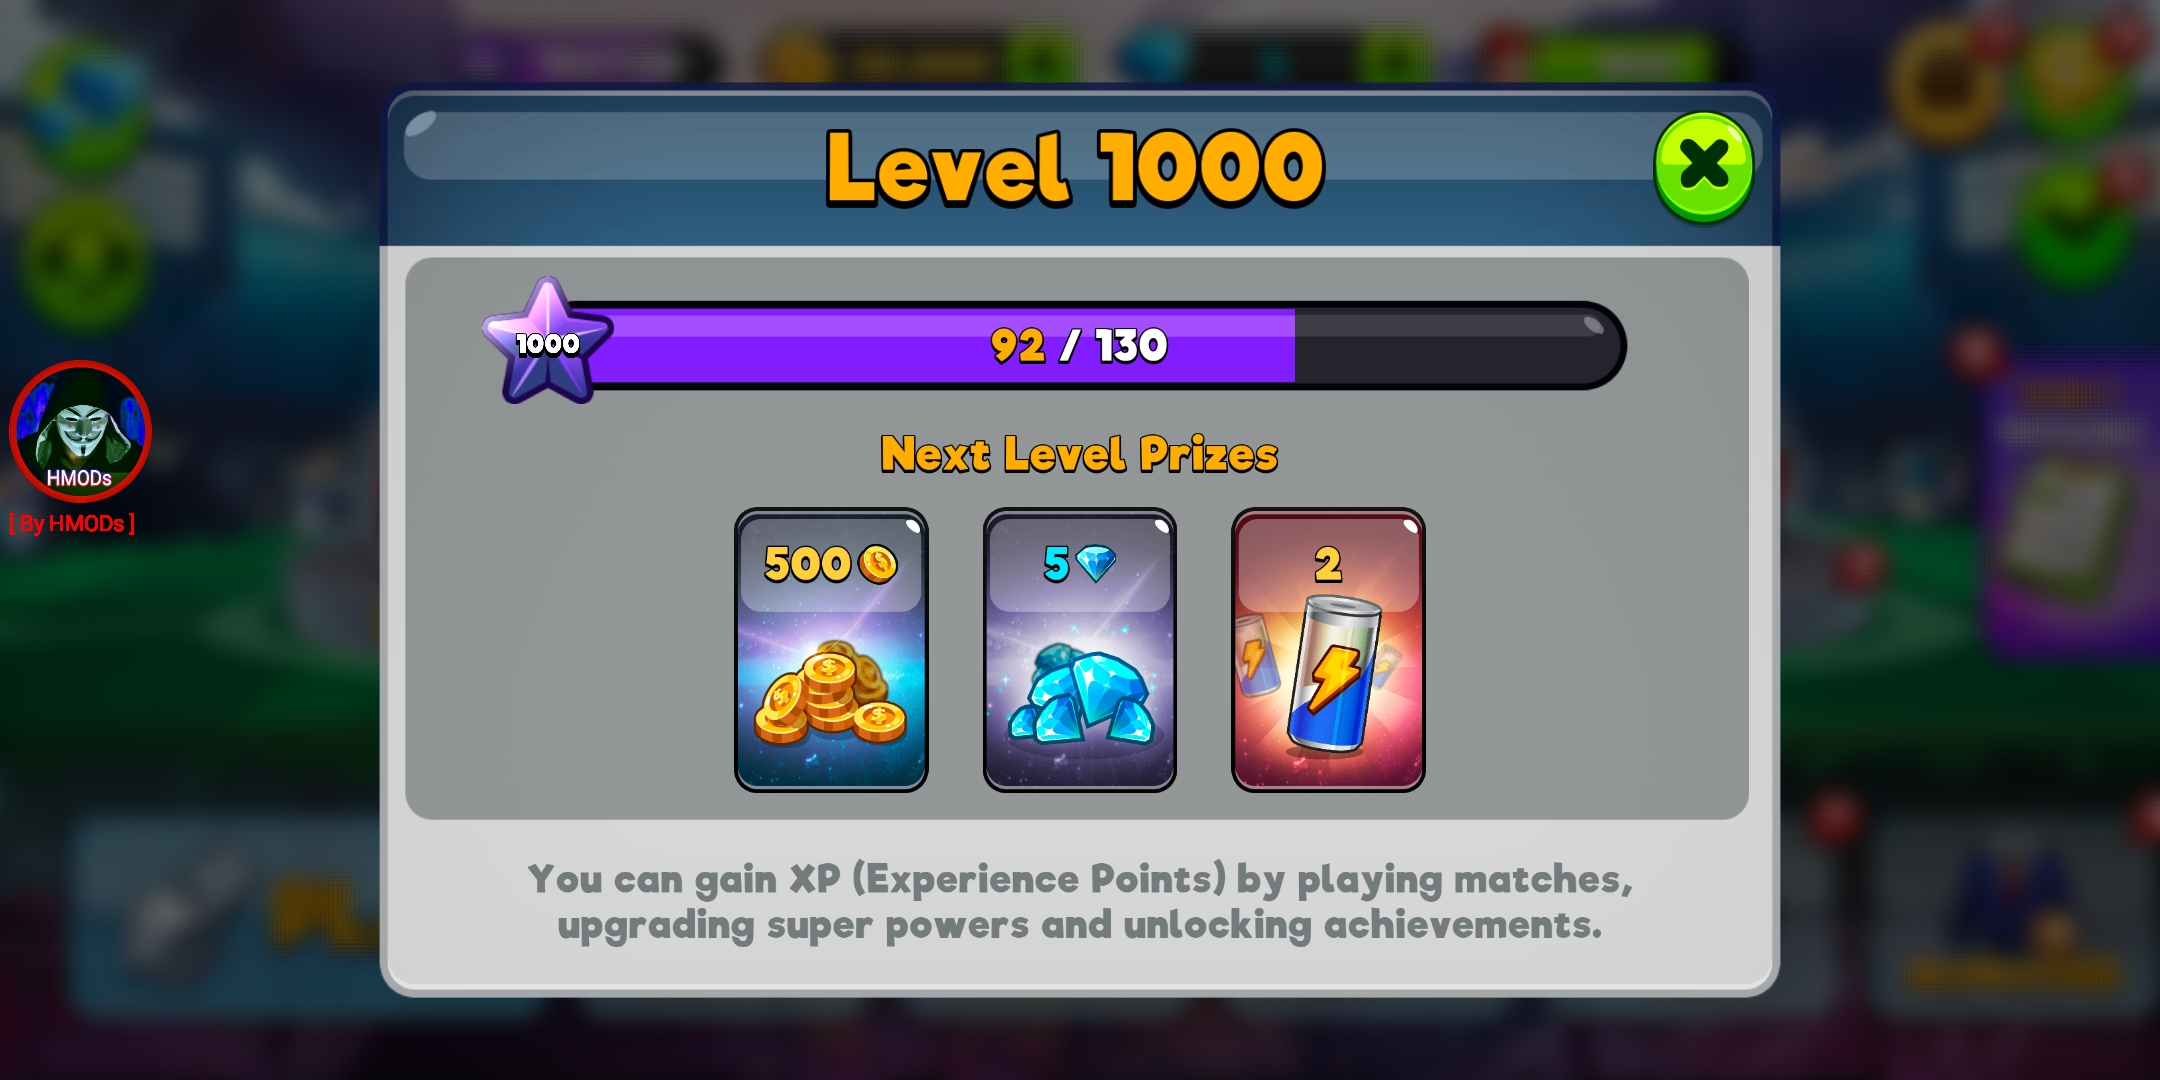Click the "92 / 130" XP counter
2160x1080 pixels.
click(x=1079, y=346)
